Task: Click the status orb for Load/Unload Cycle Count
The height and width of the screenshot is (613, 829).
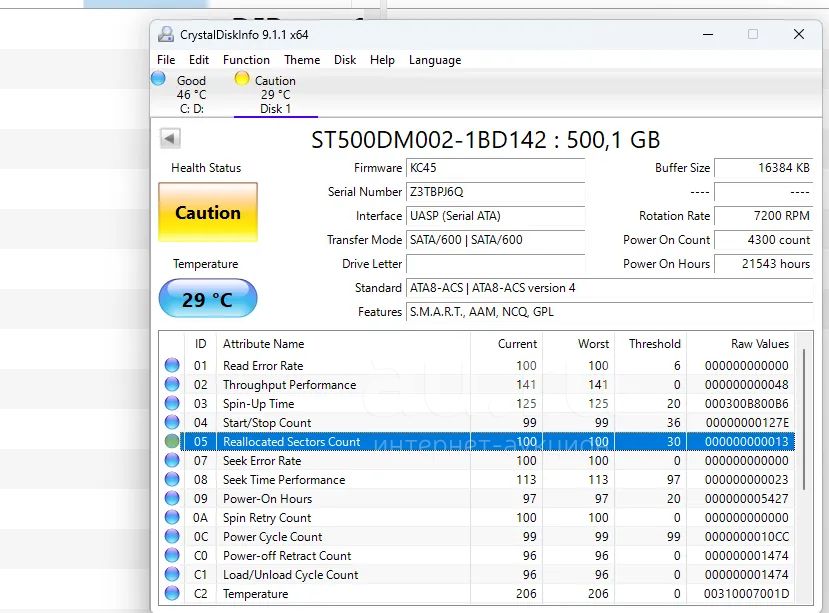Action: tap(172, 574)
